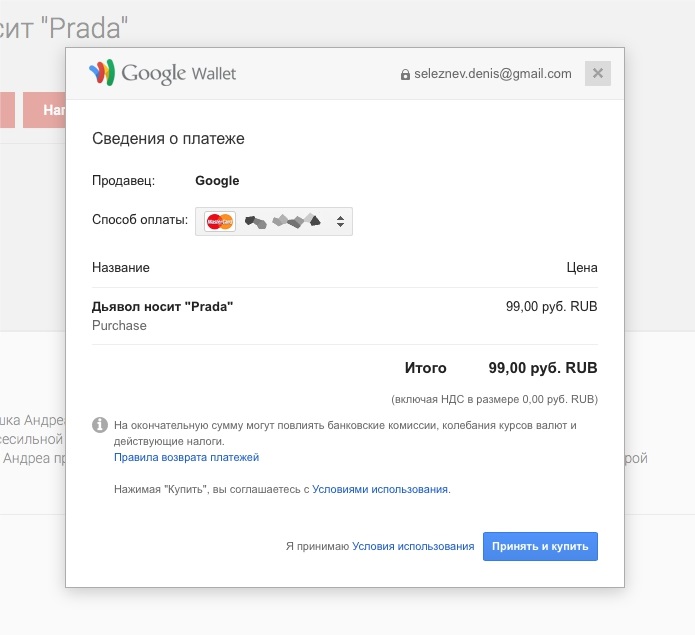Click the Google Wallet colorful logo icon
Screen dimensions: 695x635
102,73
